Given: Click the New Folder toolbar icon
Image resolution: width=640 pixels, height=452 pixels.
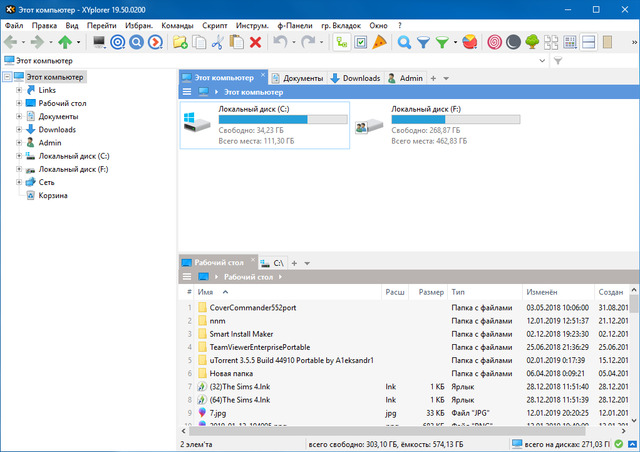Looking at the screenshot, I should (180, 42).
